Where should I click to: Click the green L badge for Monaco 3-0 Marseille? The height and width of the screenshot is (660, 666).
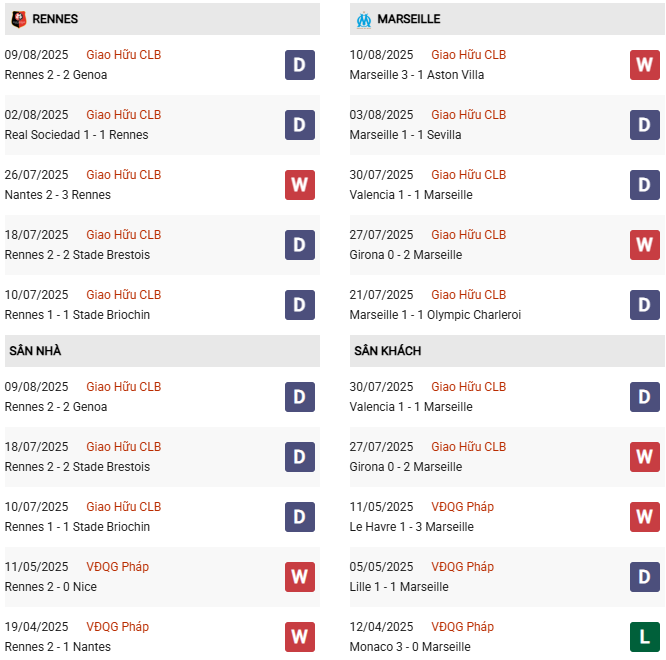645,637
